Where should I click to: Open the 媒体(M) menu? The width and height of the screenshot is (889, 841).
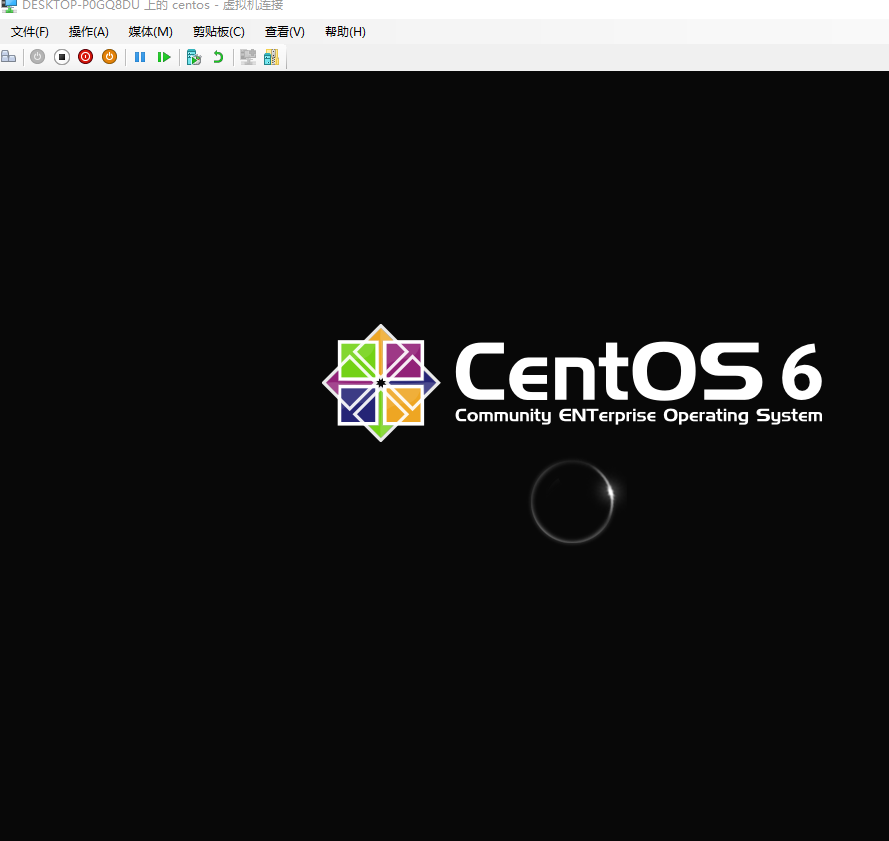[150, 32]
